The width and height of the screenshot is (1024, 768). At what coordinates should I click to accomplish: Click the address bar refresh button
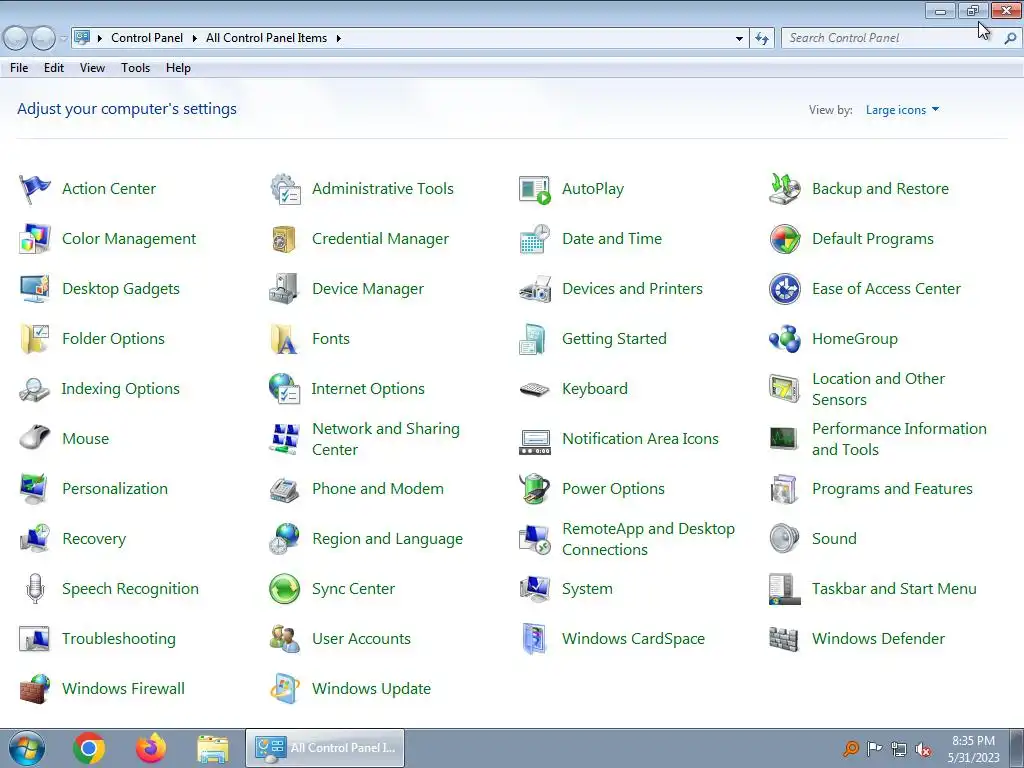[761, 39]
